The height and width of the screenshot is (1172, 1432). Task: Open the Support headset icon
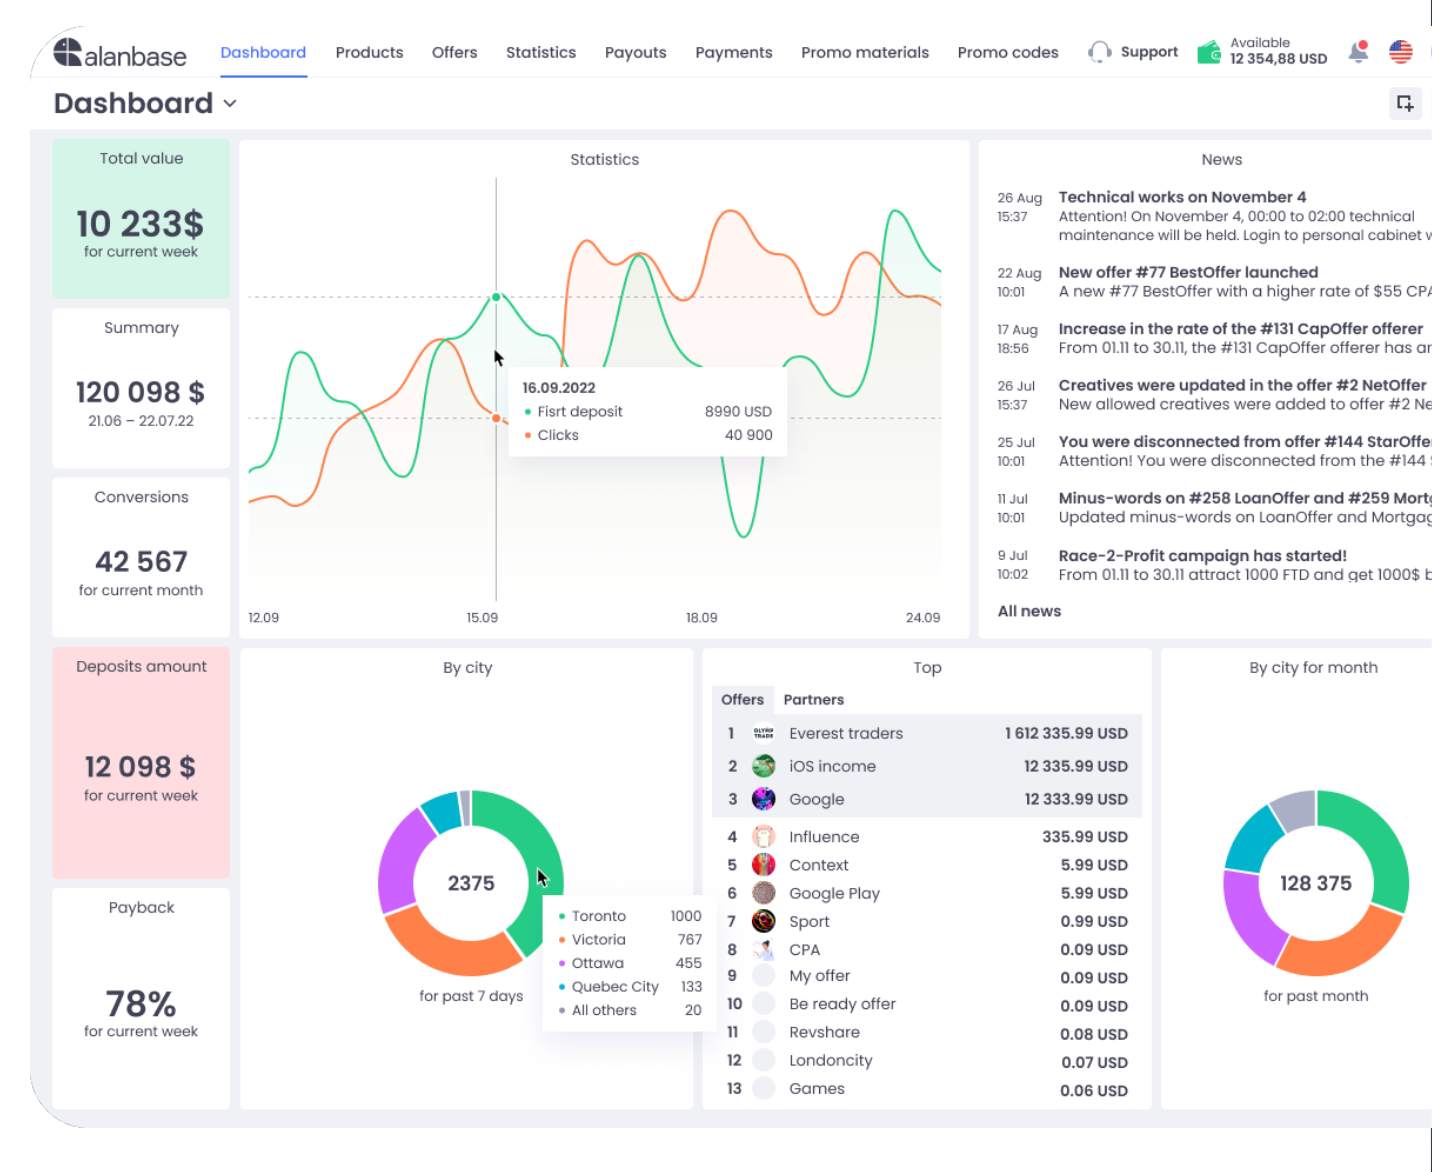1099,52
